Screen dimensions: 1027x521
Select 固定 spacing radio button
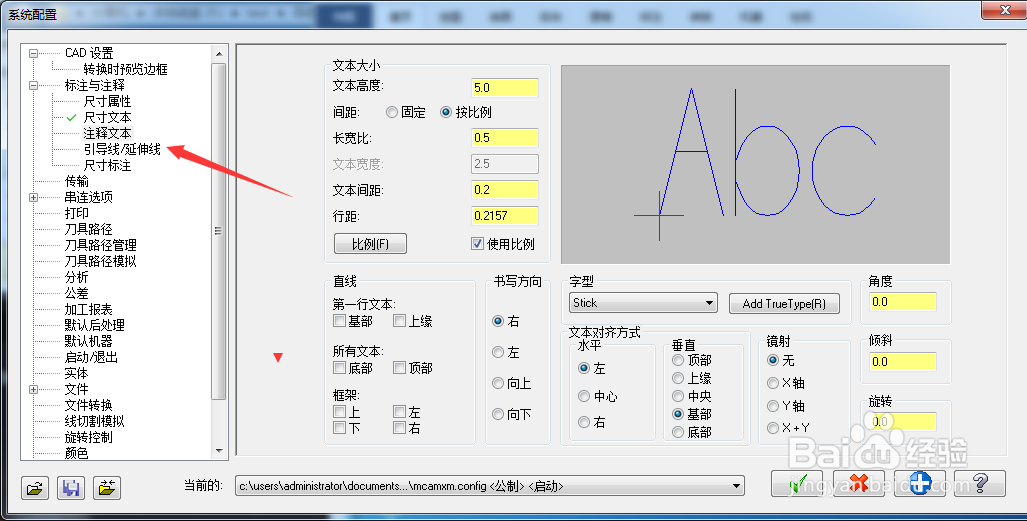(392, 112)
